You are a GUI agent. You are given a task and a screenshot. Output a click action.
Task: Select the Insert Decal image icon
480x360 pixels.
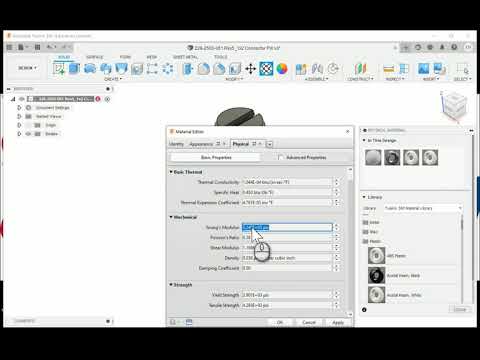[423, 69]
